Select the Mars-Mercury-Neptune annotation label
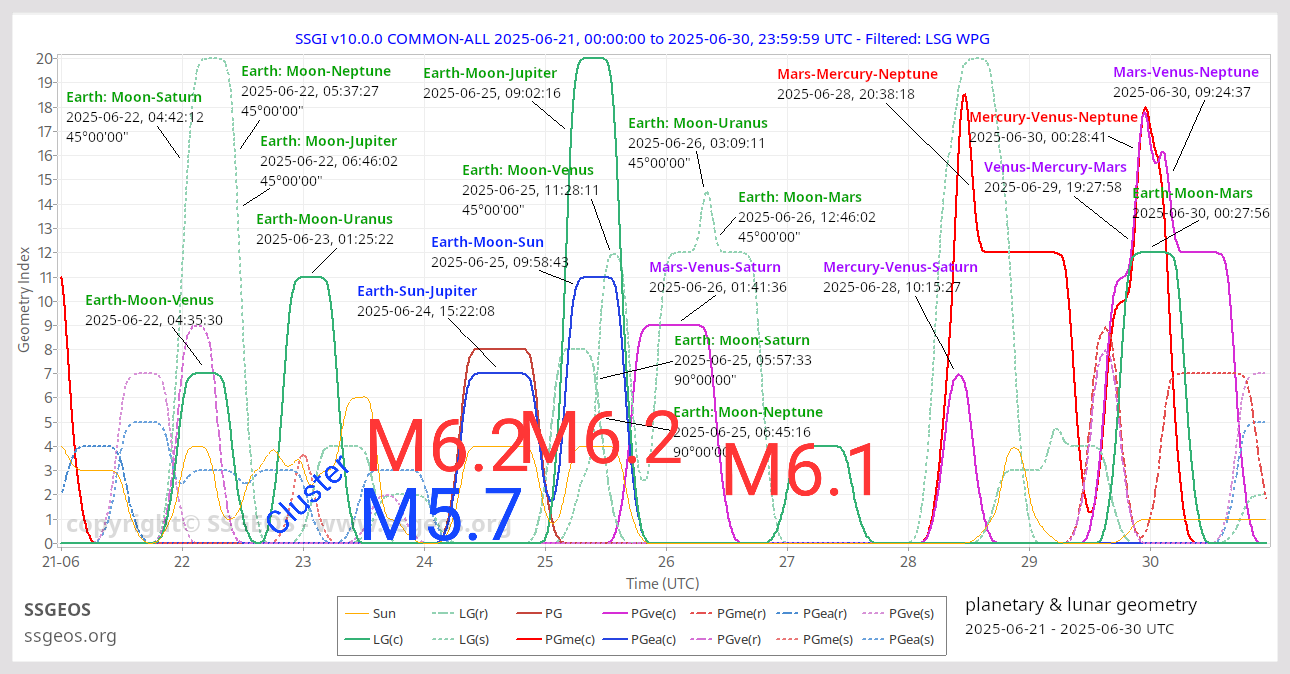Viewport: 1290px width, 674px height. coord(857,74)
